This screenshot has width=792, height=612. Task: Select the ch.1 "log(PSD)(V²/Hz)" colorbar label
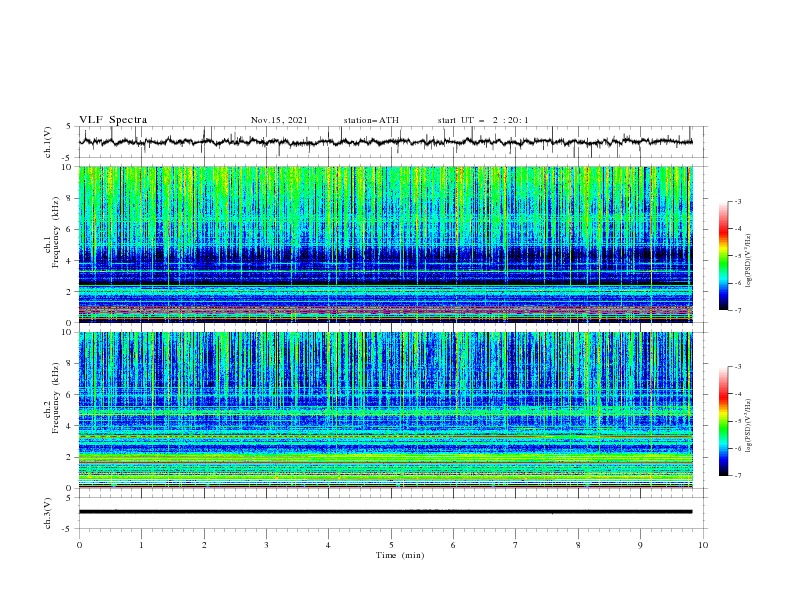(749, 261)
